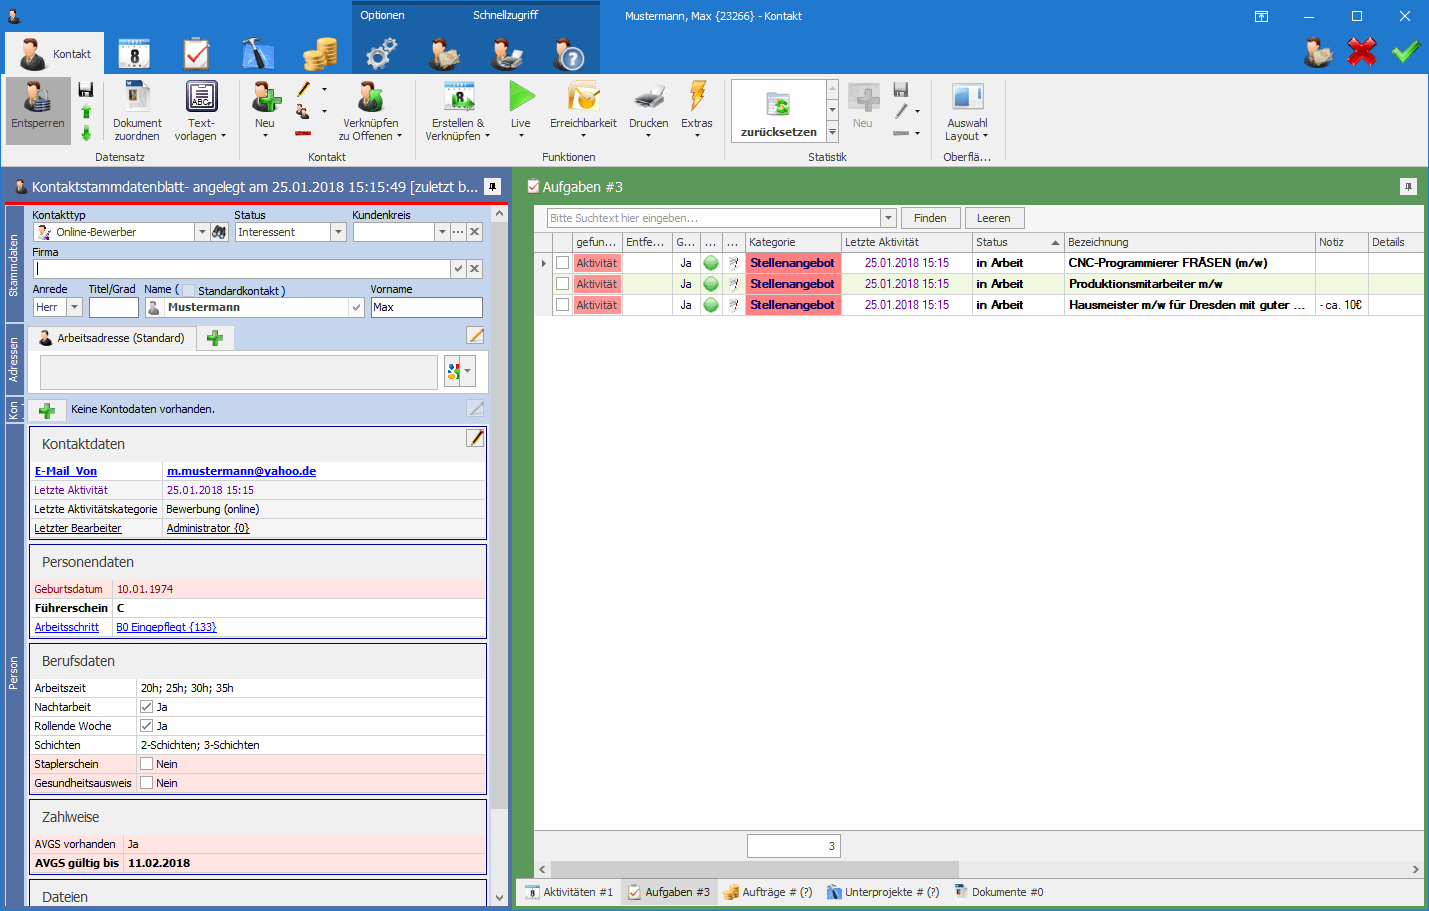Check the CNC-Programmierer row checkbox
Image resolution: width=1429 pixels, height=911 pixels.
point(562,263)
